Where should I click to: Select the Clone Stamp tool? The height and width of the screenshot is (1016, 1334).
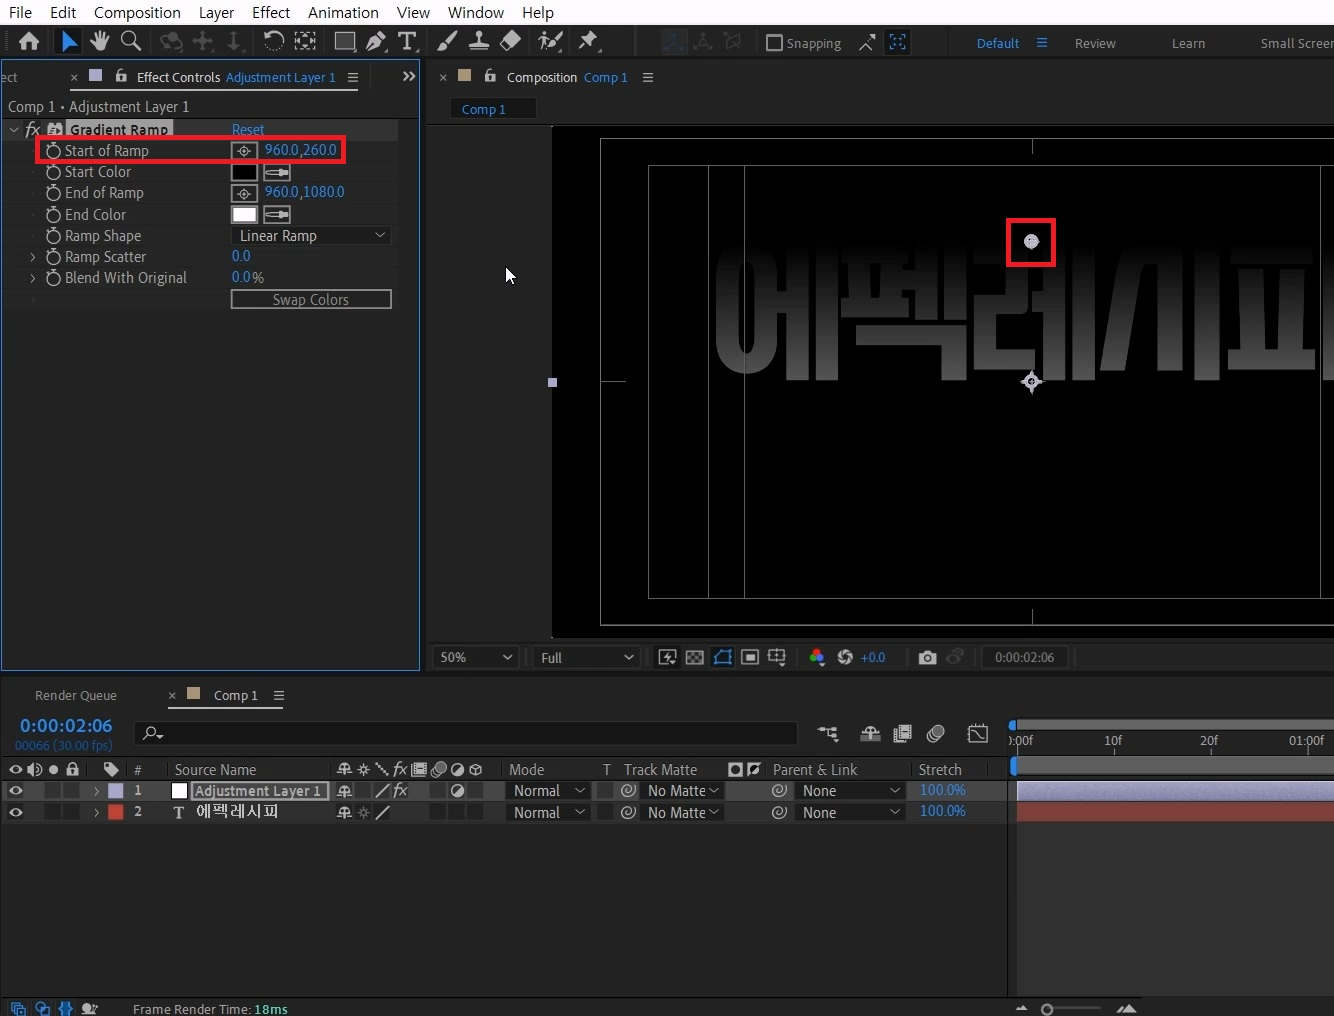coord(479,41)
